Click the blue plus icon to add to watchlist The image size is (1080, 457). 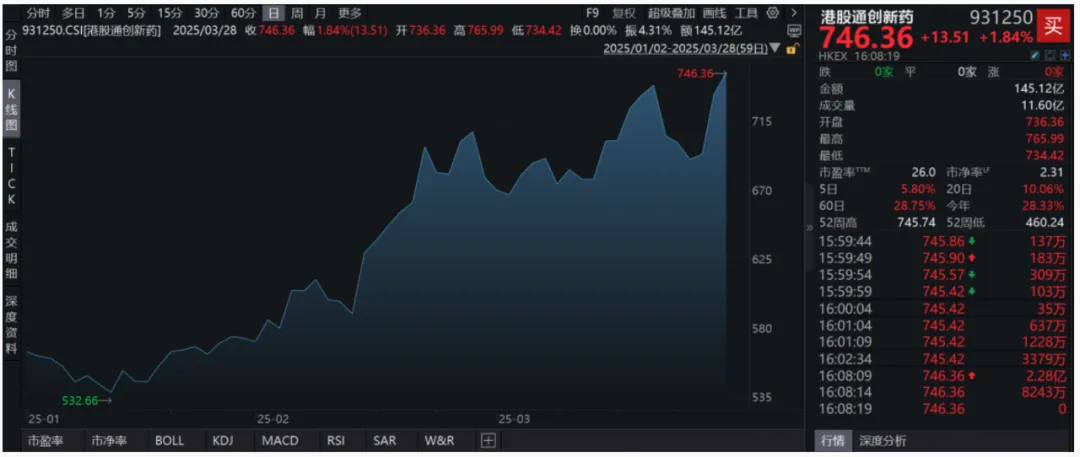click(1065, 58)
